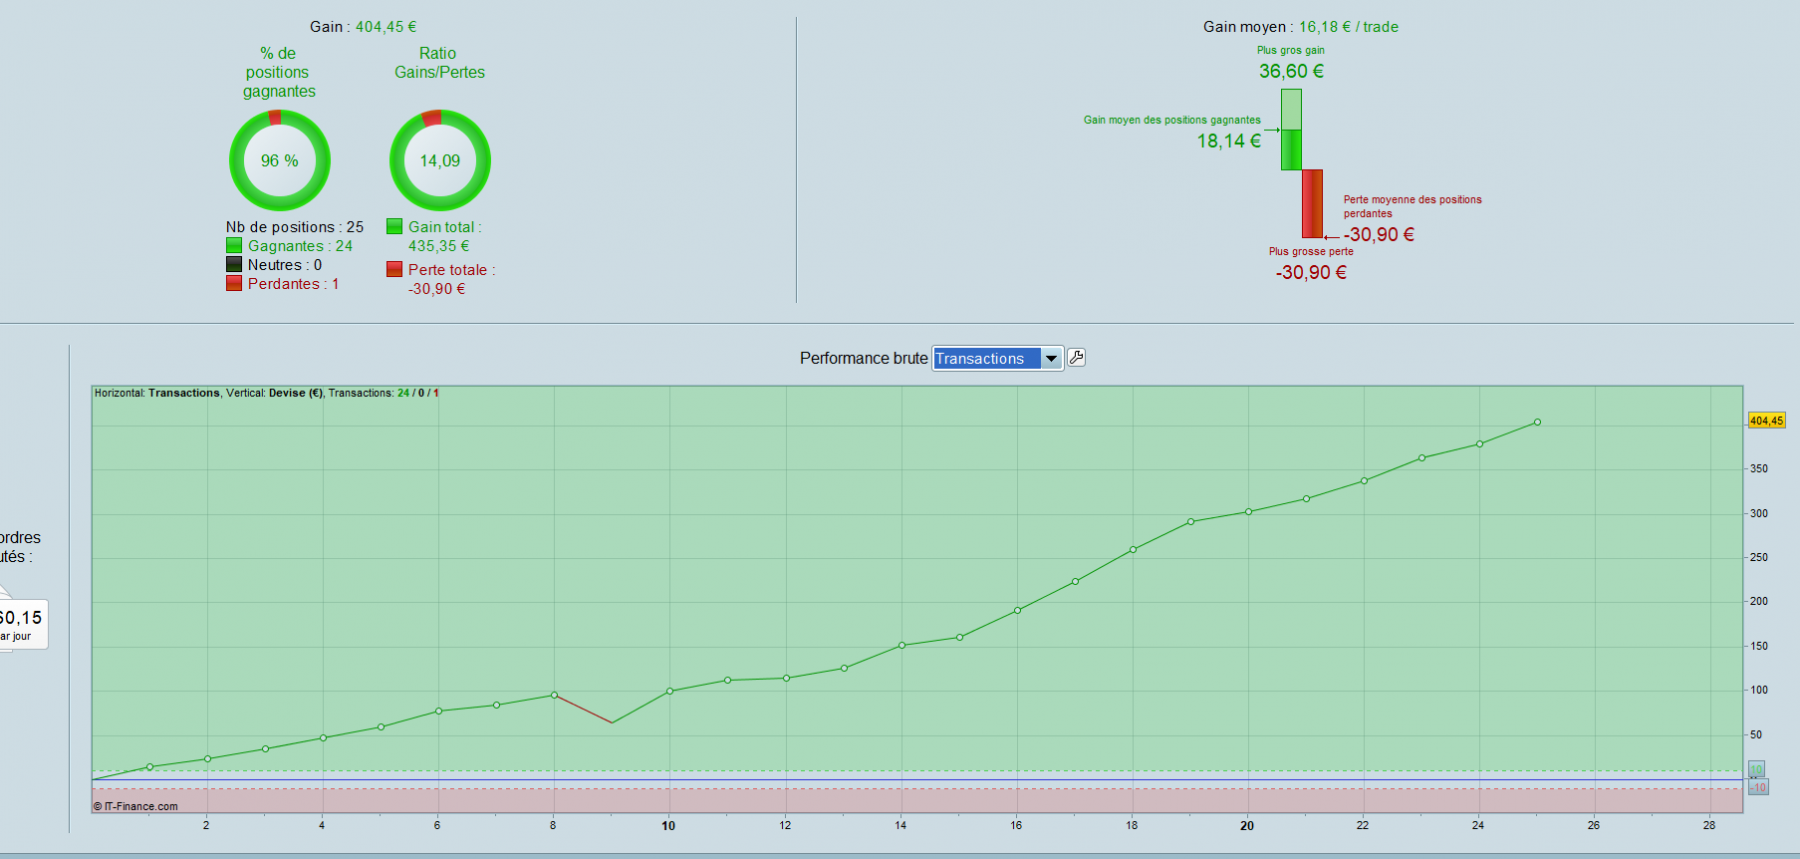Click the 96 % winning positions donut chart
The width and height of the screenshot is (1800, 859).
coord(280,160)
